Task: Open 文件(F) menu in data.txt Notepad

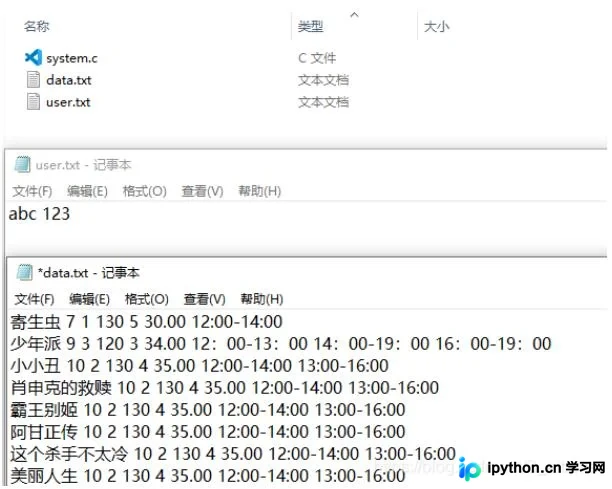Action: [34, 299]
